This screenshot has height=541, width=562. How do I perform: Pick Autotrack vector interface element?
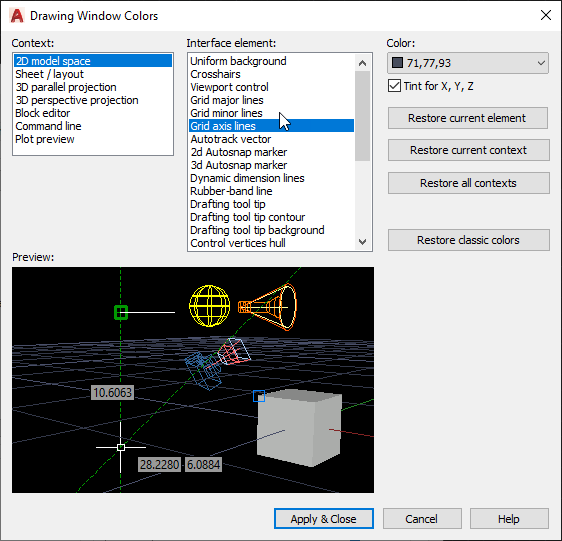230,139
